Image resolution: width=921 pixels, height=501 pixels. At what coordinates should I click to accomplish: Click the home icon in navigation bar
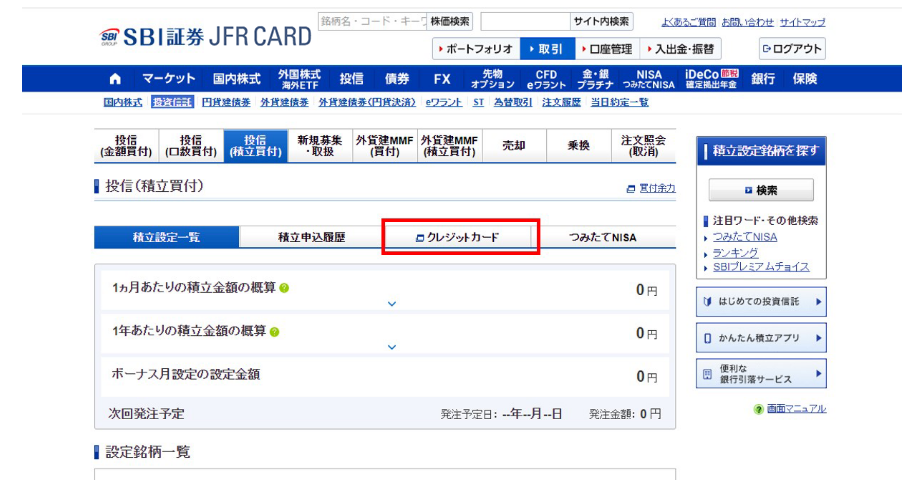coord(115,79)
